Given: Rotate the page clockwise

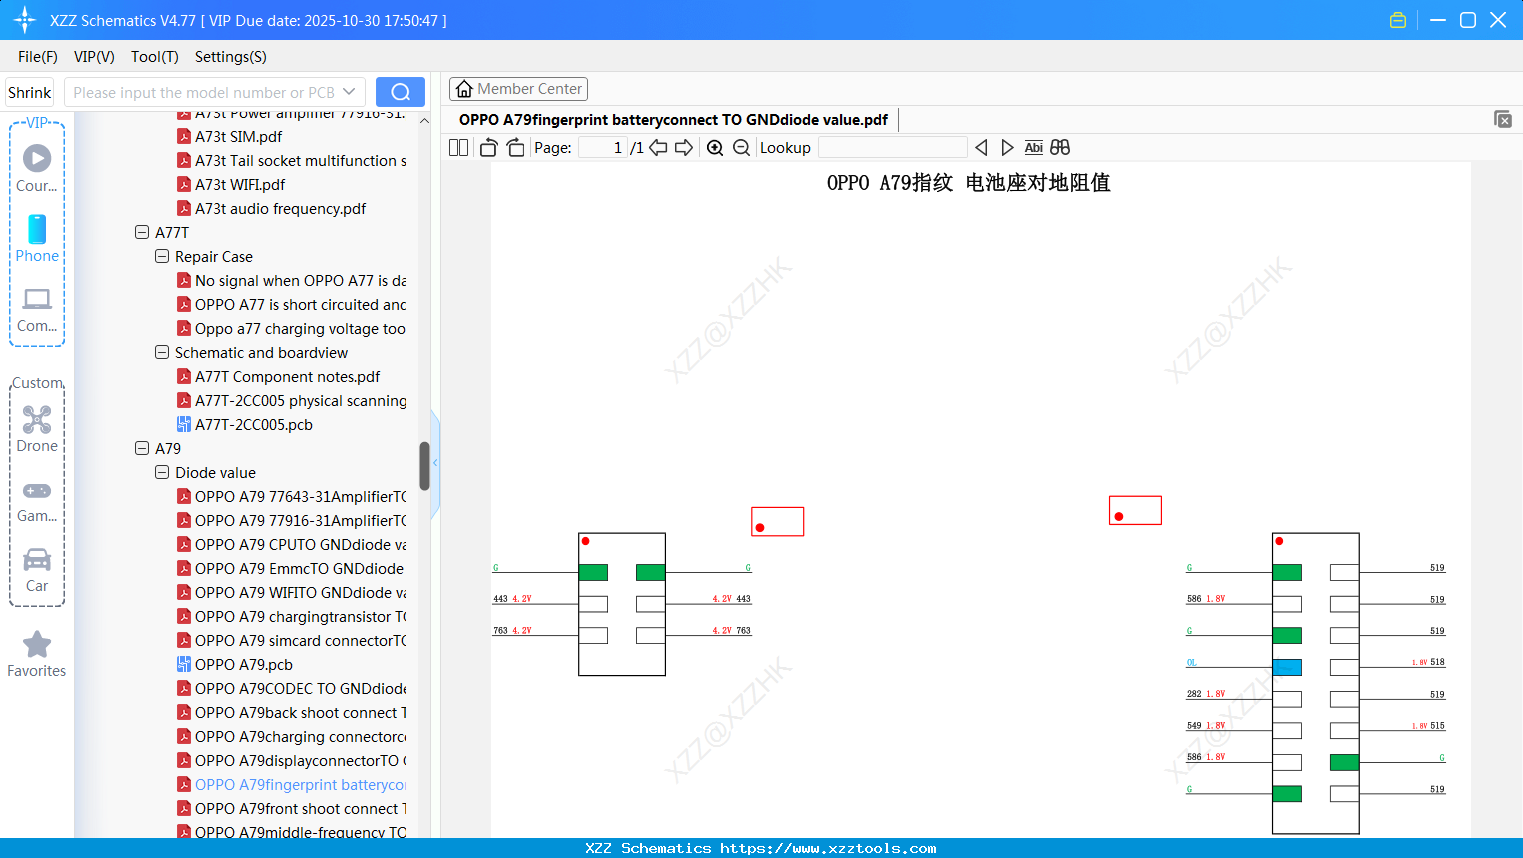Looking at the screenshot, I should pyautogui.click(x=515, y=148).
